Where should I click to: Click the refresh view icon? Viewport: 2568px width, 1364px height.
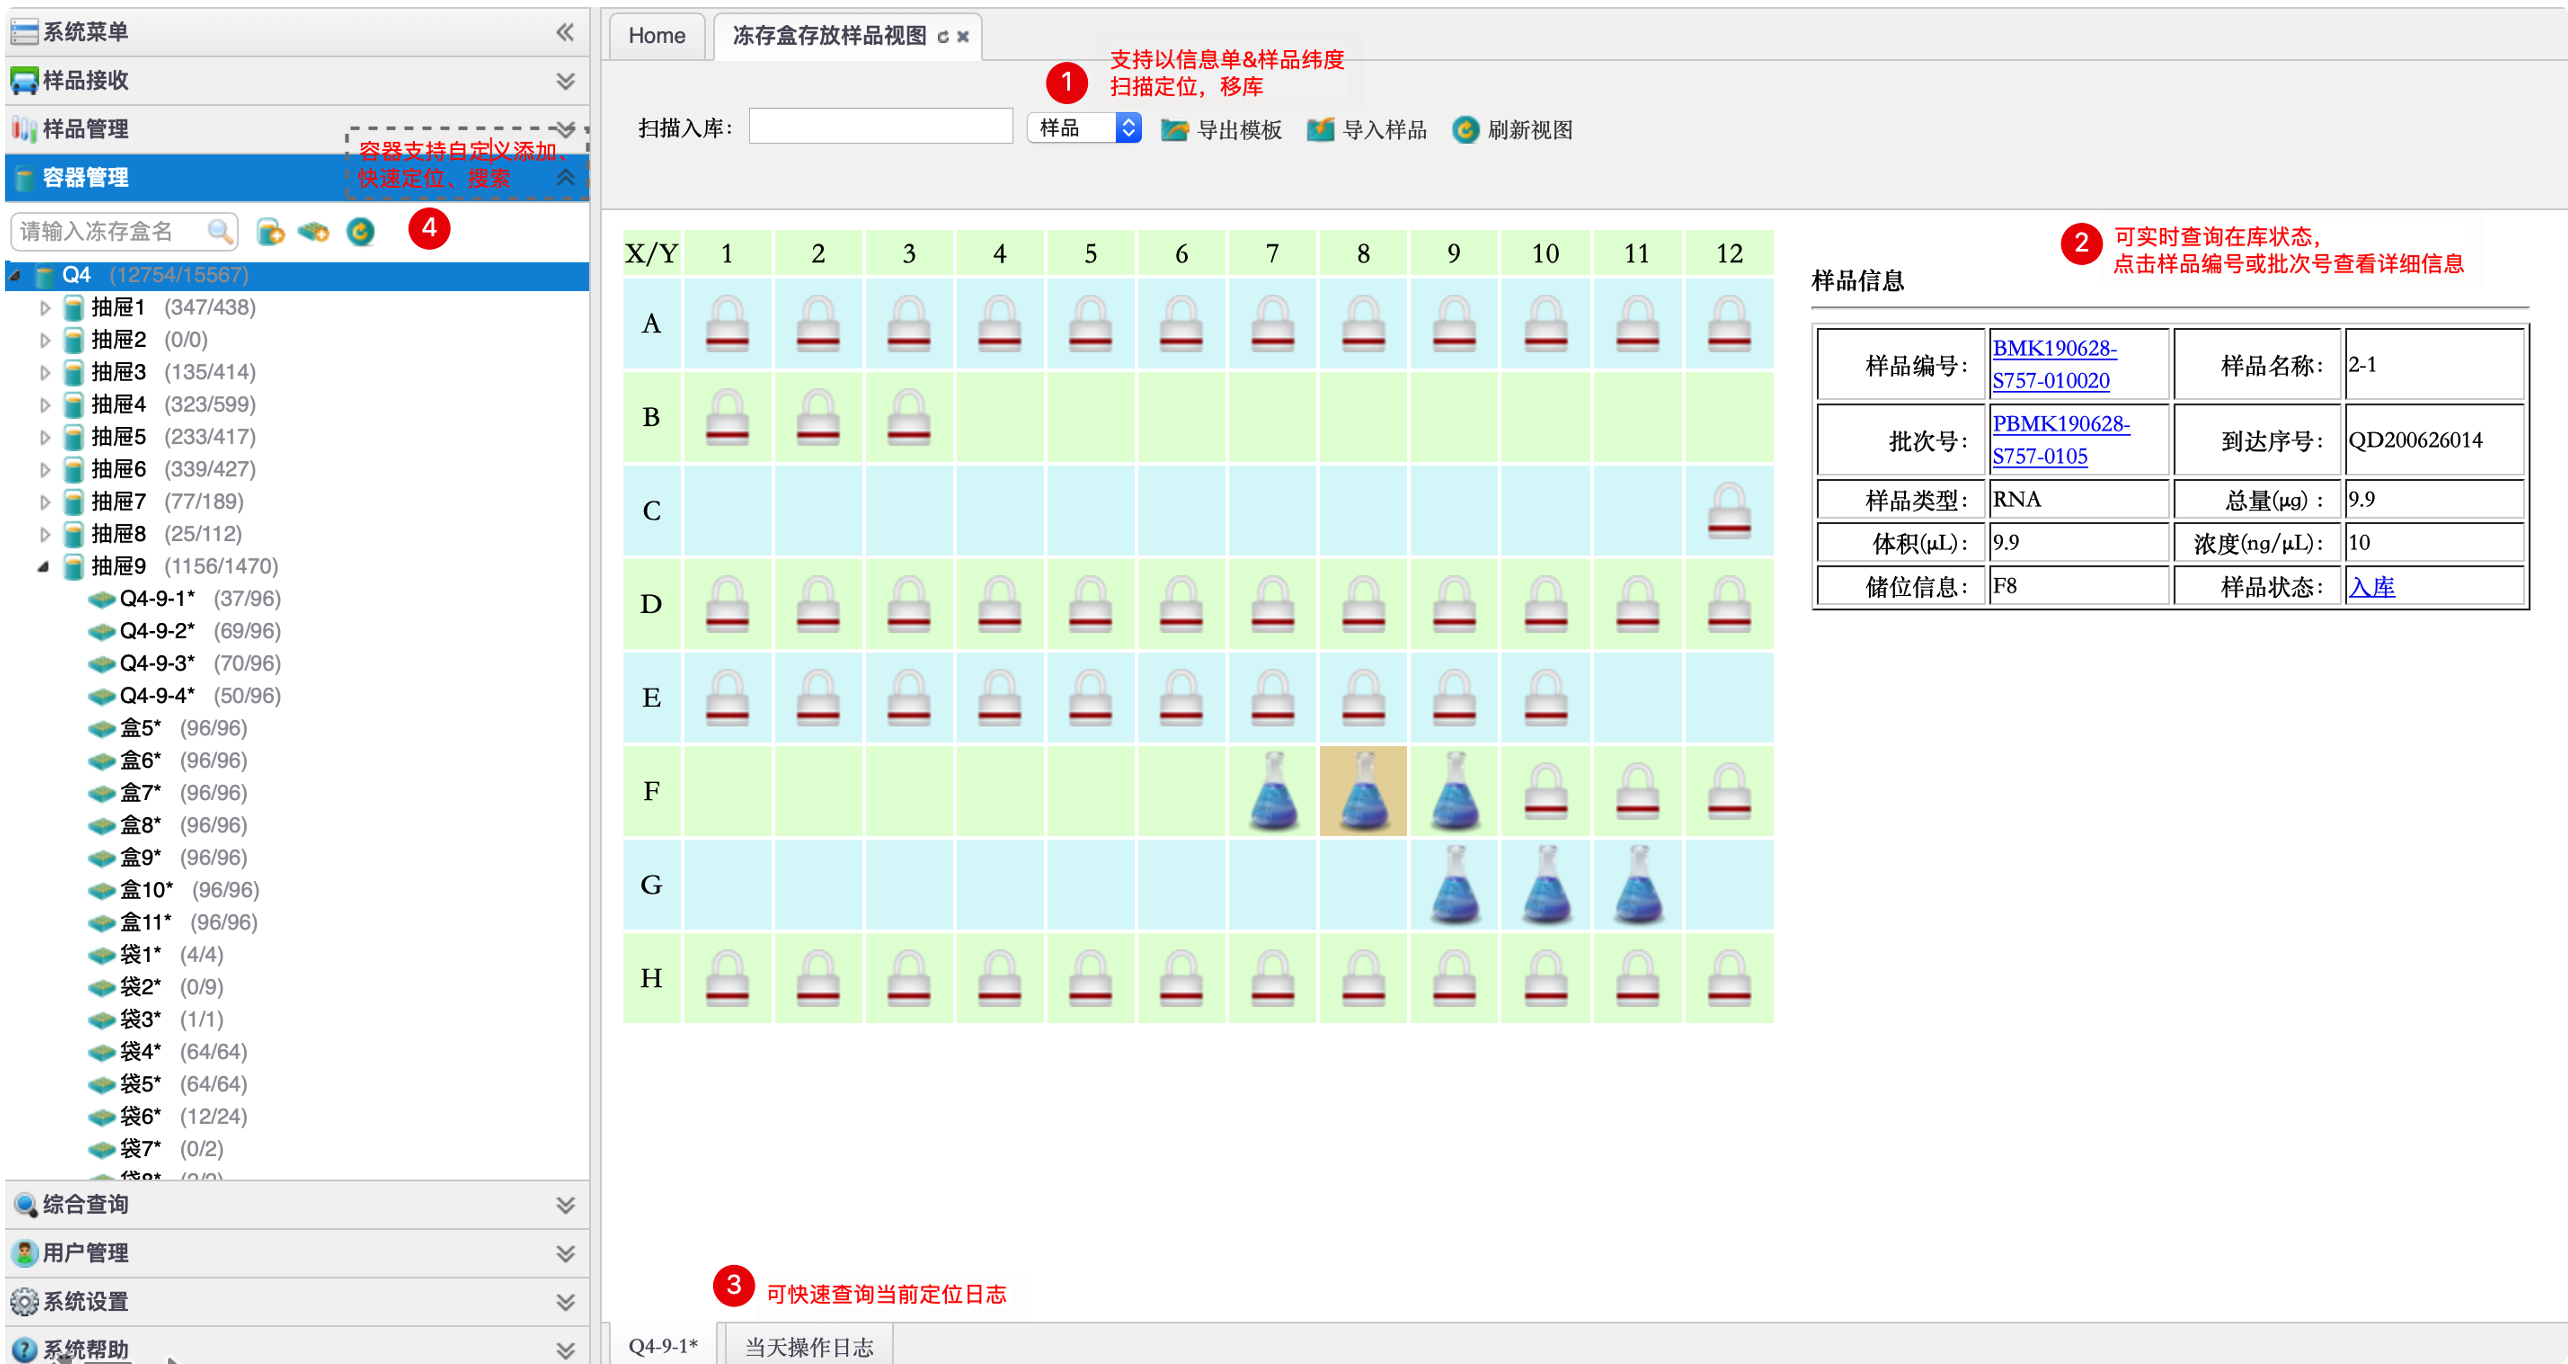point(1465,130)
